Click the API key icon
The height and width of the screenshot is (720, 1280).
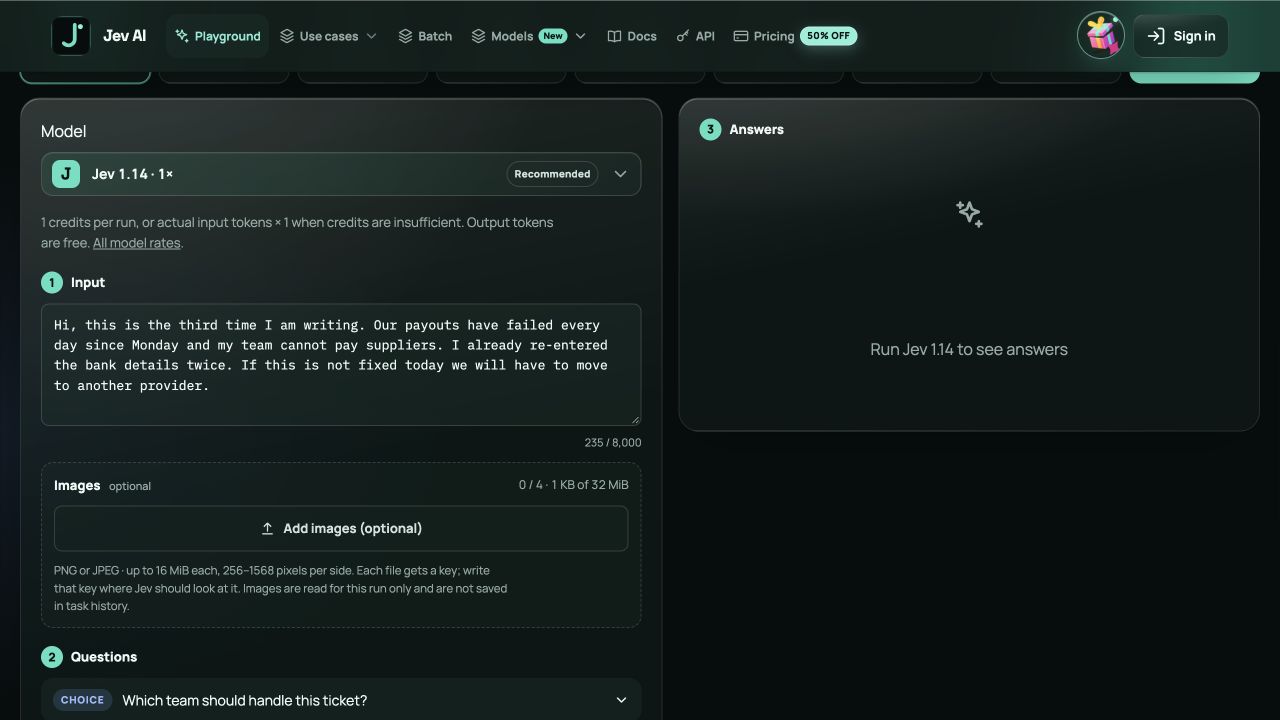[683, 36]
